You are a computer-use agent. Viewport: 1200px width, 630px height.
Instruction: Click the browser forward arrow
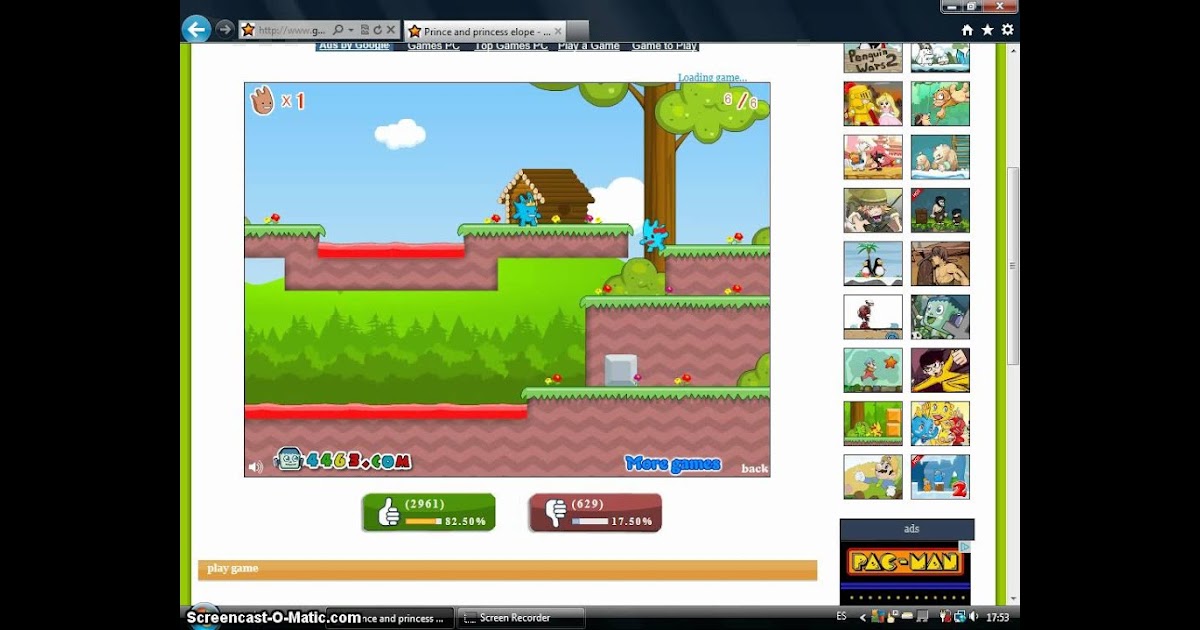tap(225, 30)
